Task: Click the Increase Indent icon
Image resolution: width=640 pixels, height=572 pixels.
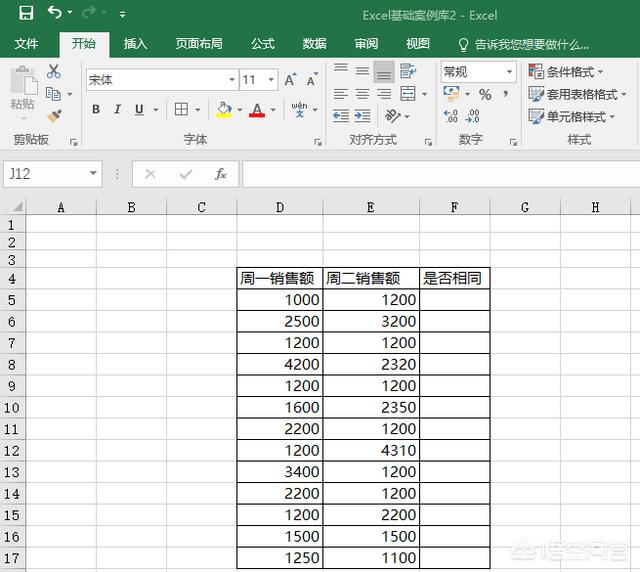Action: (362, 116)
